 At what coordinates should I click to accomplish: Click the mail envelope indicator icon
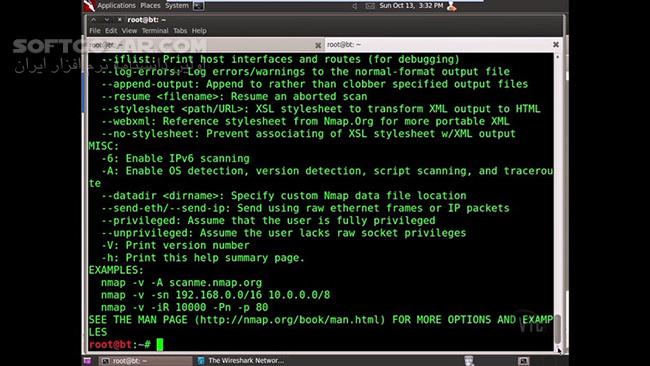[x=370, y=6]
